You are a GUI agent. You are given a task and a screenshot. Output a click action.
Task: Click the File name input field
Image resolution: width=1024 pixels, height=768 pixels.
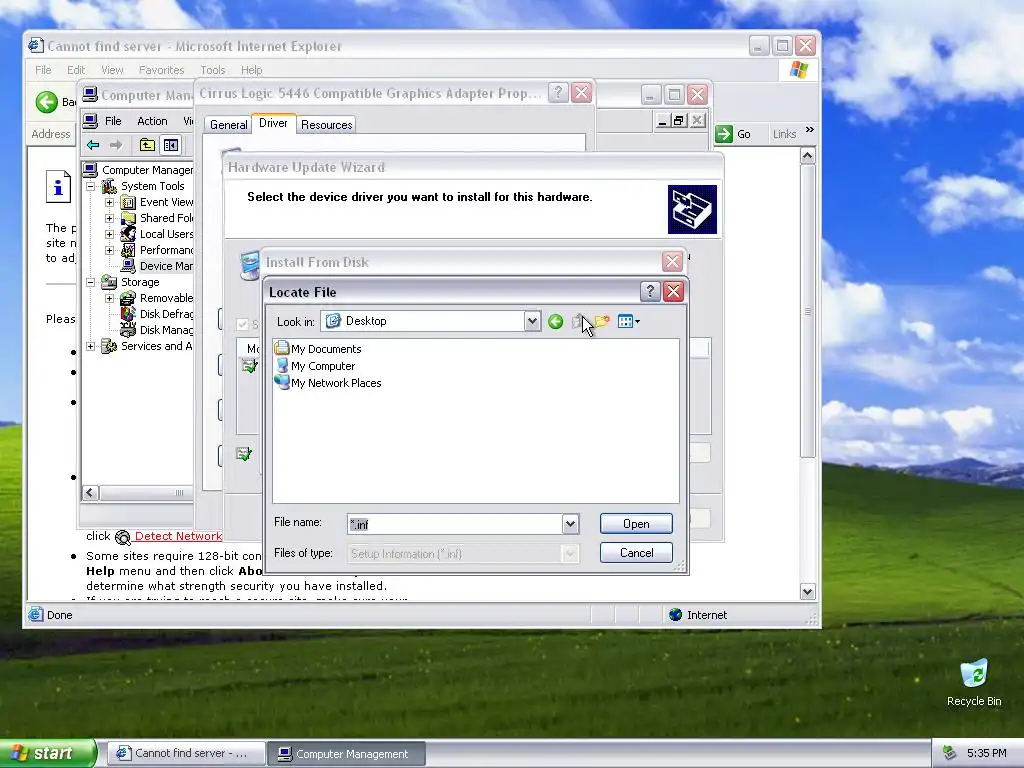pyautogui.click(x=455, y=524)
